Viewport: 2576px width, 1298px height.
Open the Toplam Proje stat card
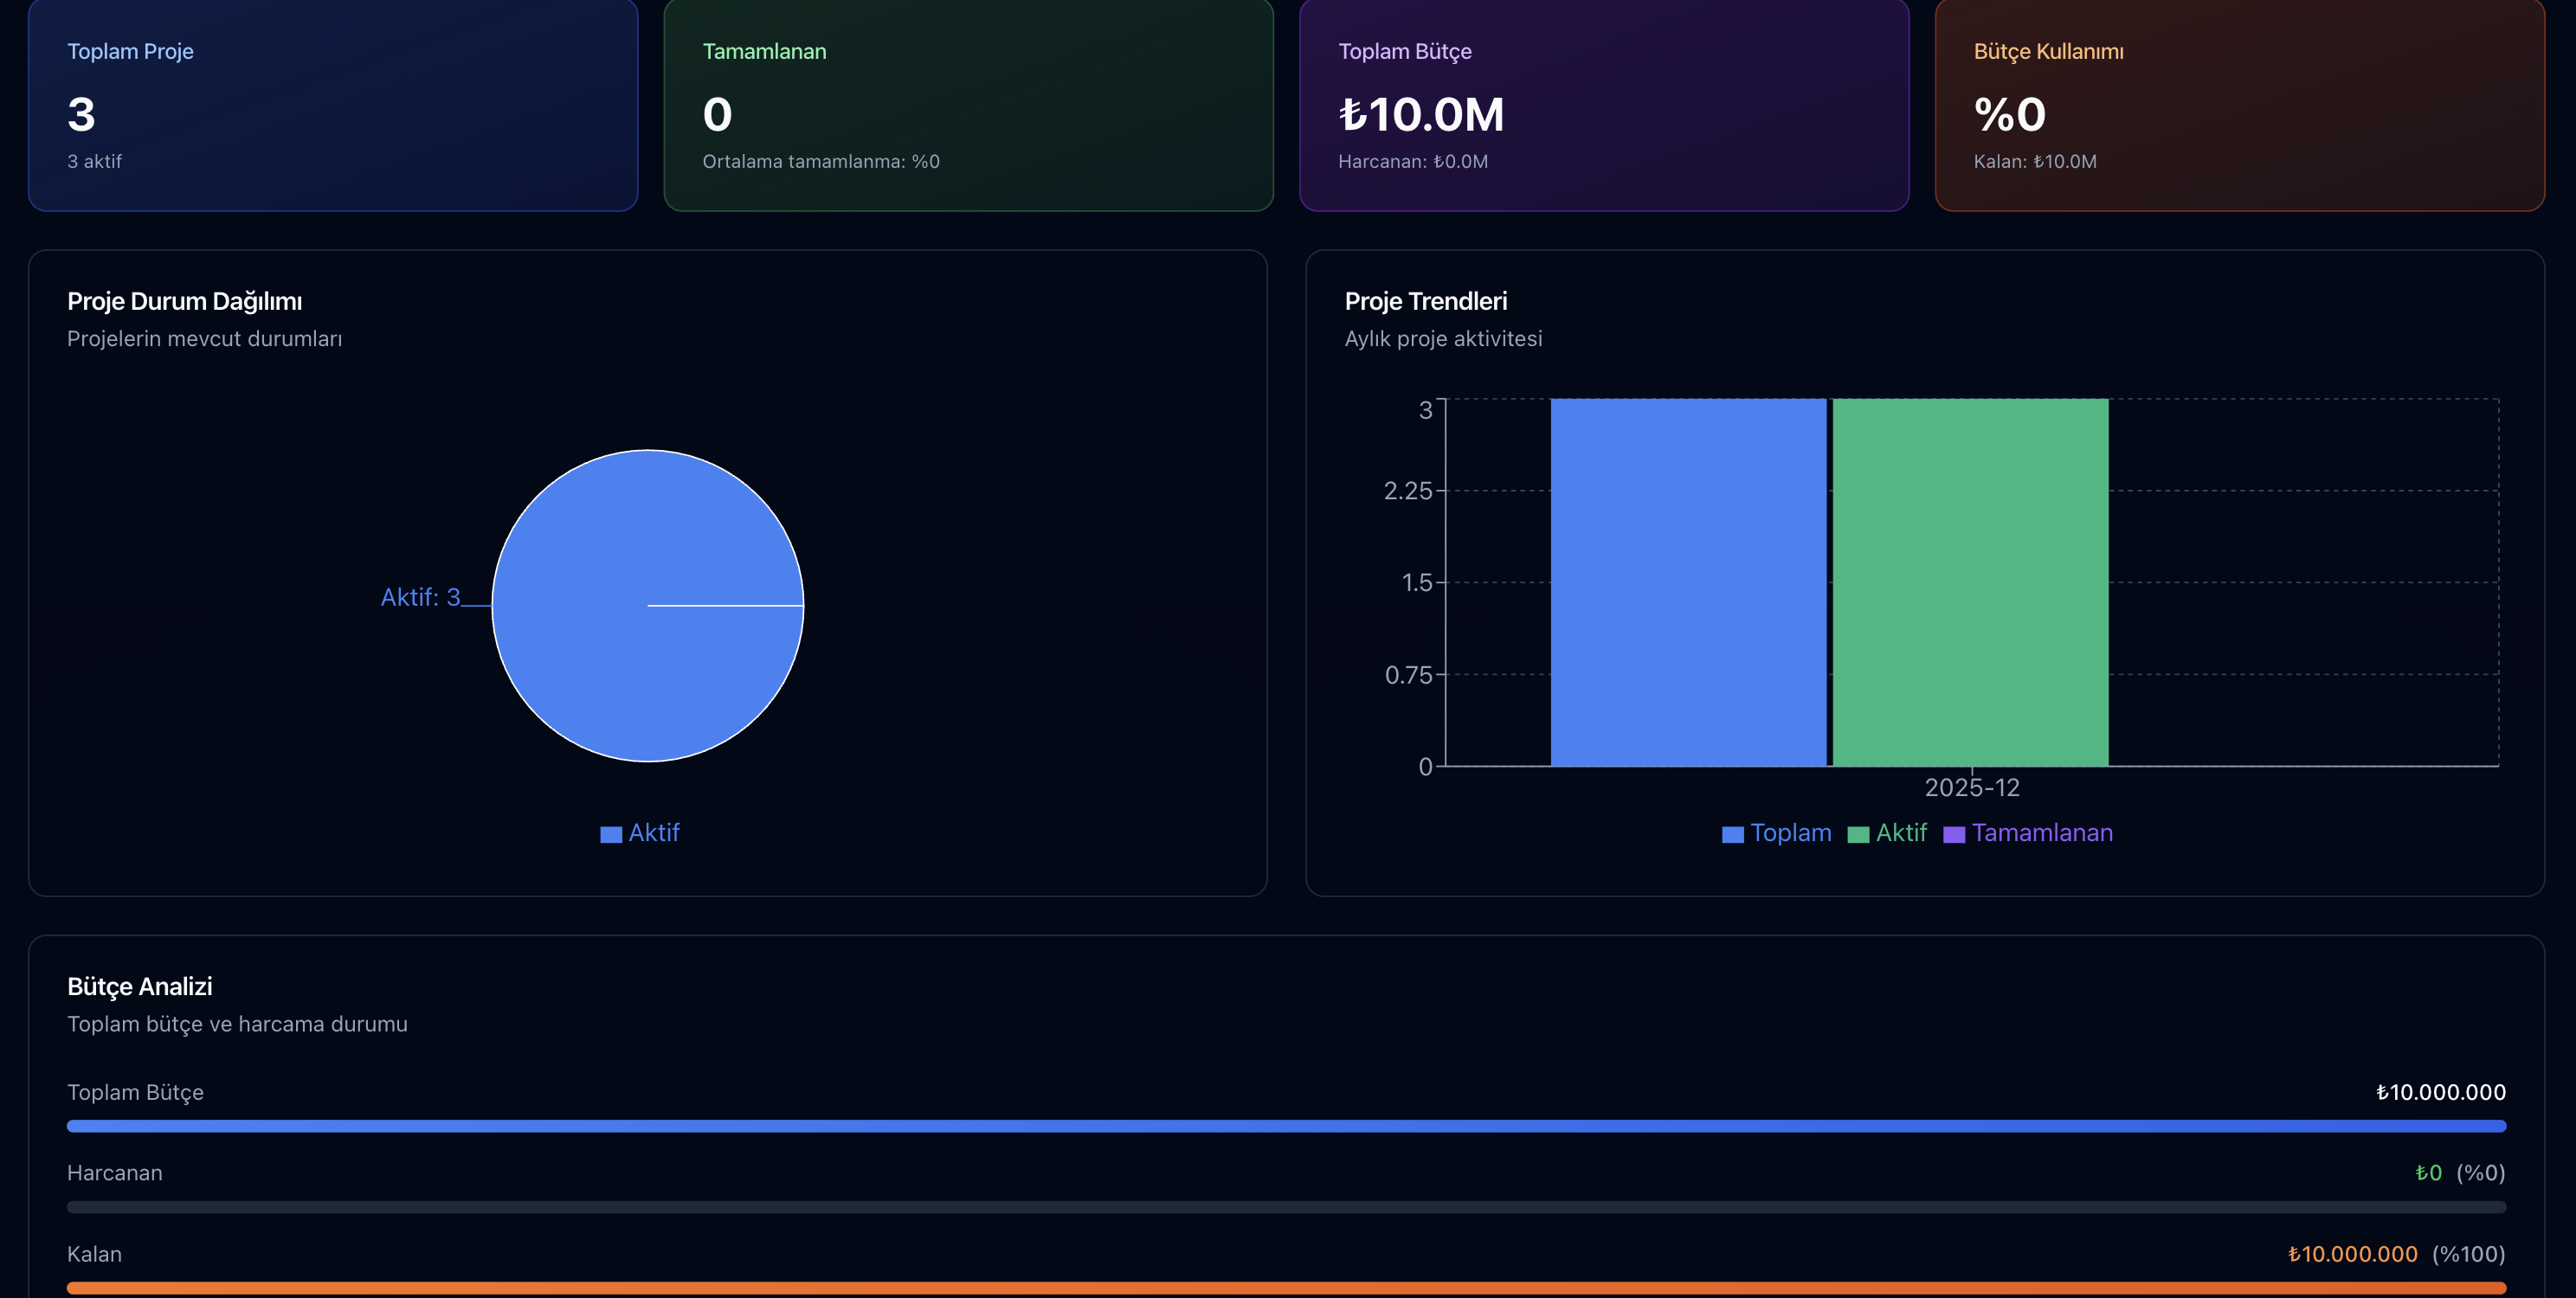(333, 105)
